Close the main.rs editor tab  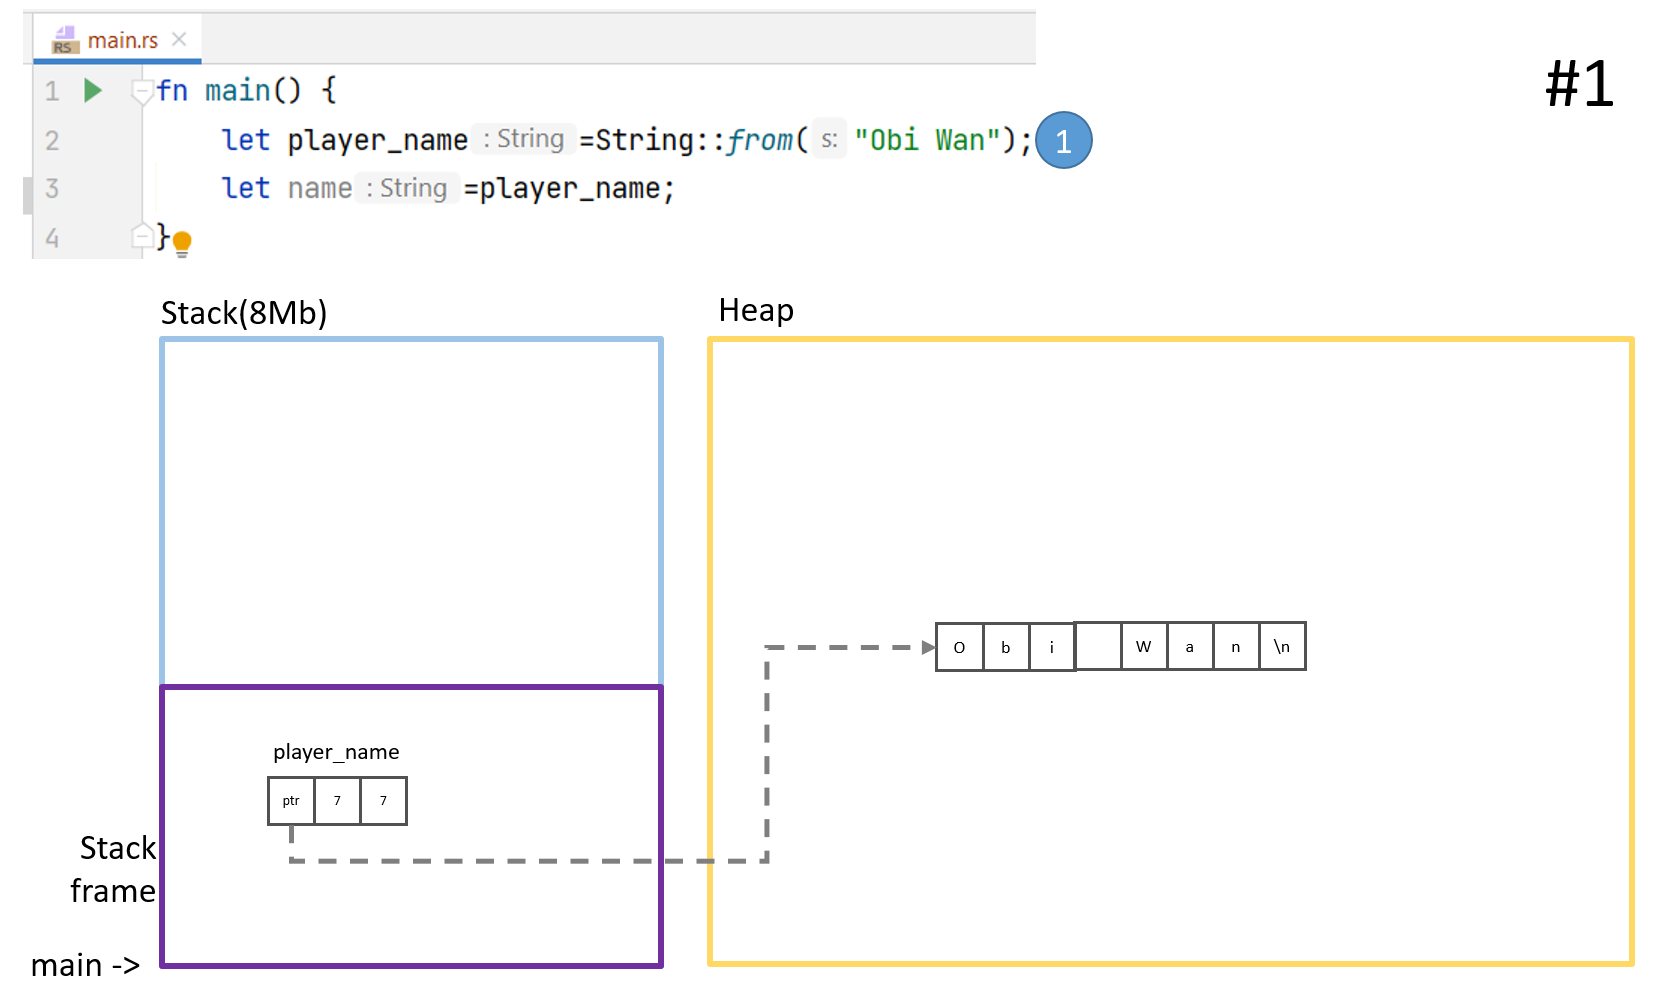(x=179, y=39)
